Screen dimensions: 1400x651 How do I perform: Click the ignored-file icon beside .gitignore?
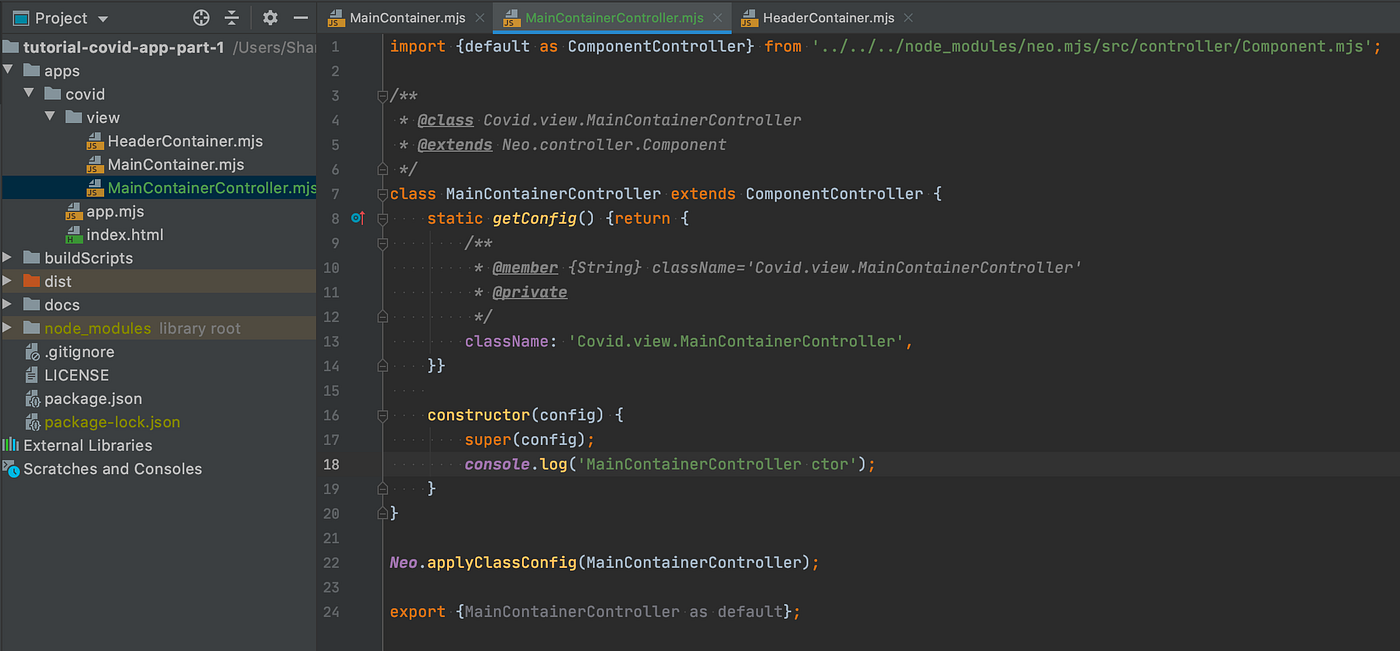(x=33, y=351)
